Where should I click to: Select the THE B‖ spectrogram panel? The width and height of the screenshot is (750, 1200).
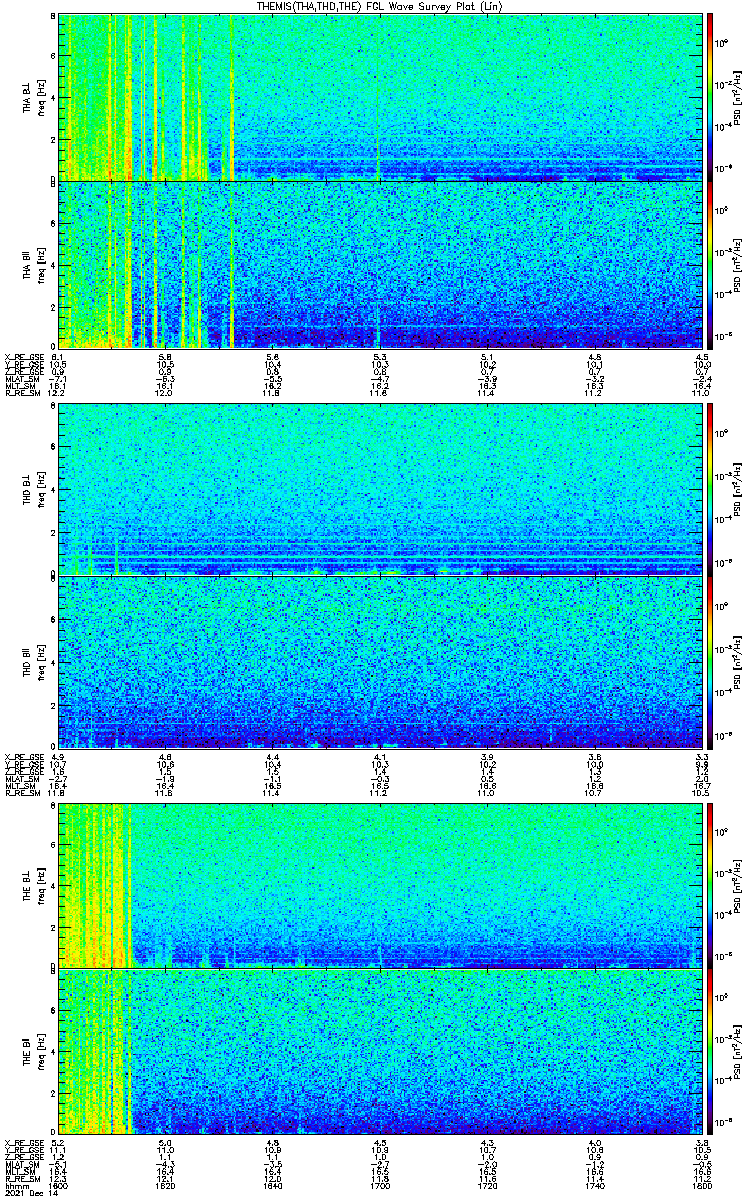pos(380,1051)
